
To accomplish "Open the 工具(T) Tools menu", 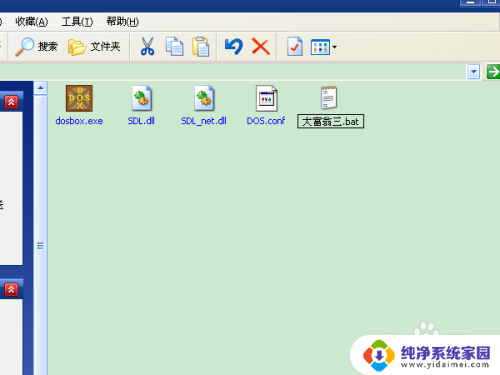I will point(77,22).
